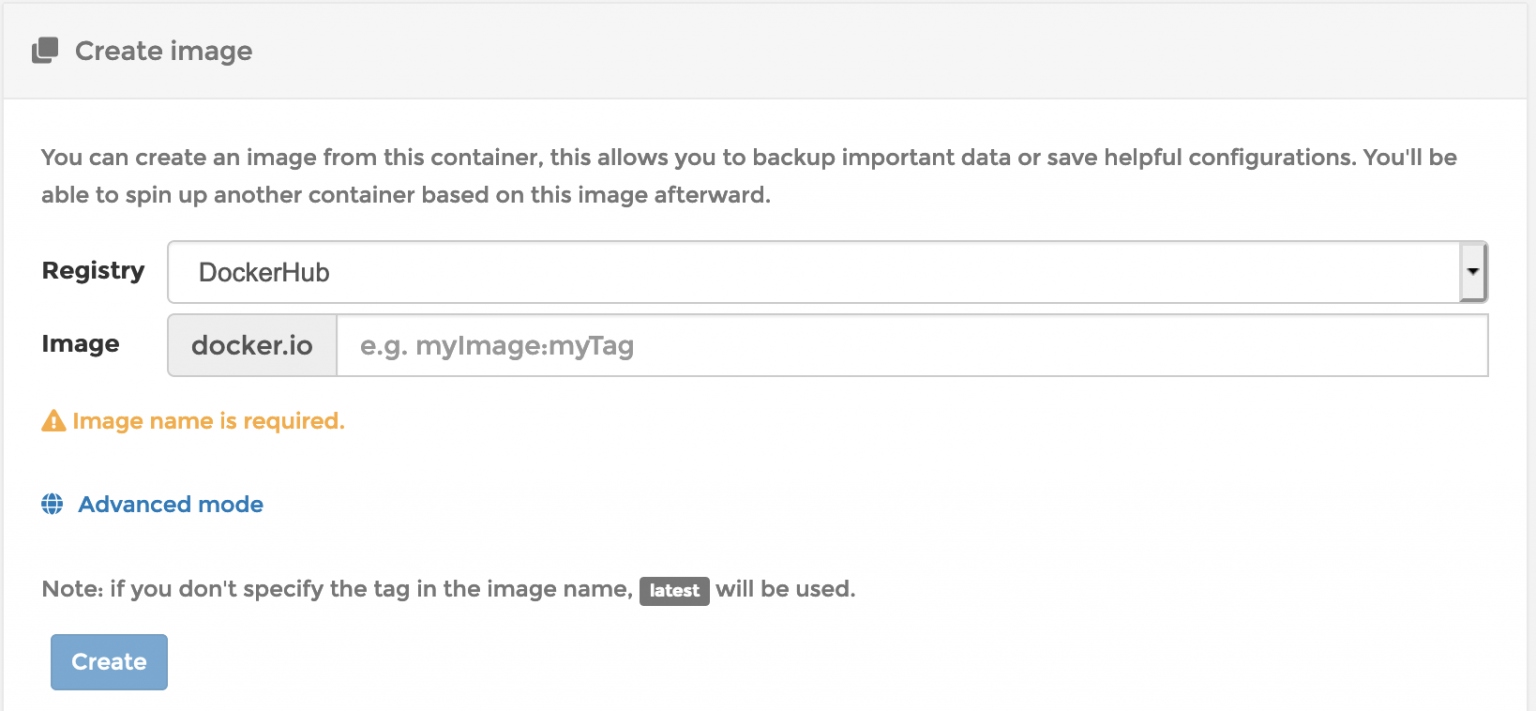Viewport: 1536px width, 711px height.
Task: Click the blue Create button to build the image
Action: pos(108,661)
